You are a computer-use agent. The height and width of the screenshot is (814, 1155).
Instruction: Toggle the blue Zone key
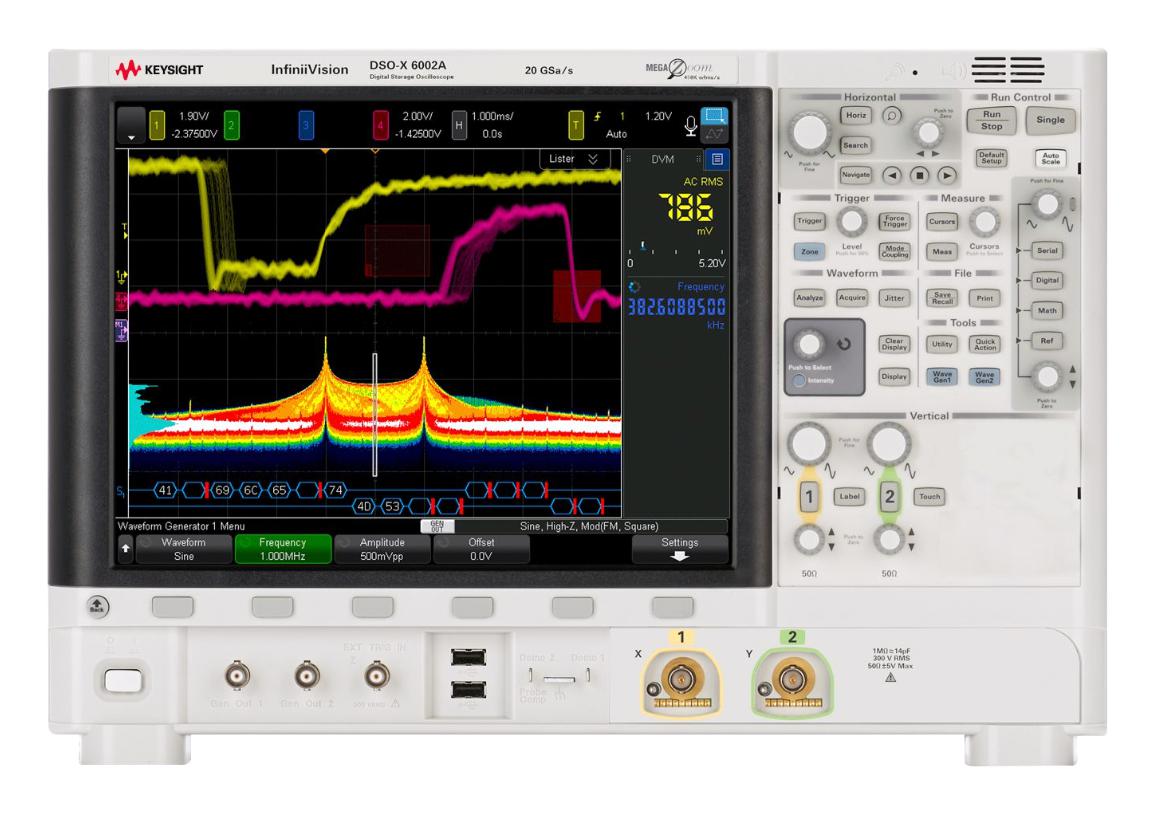tap(809, 251)
